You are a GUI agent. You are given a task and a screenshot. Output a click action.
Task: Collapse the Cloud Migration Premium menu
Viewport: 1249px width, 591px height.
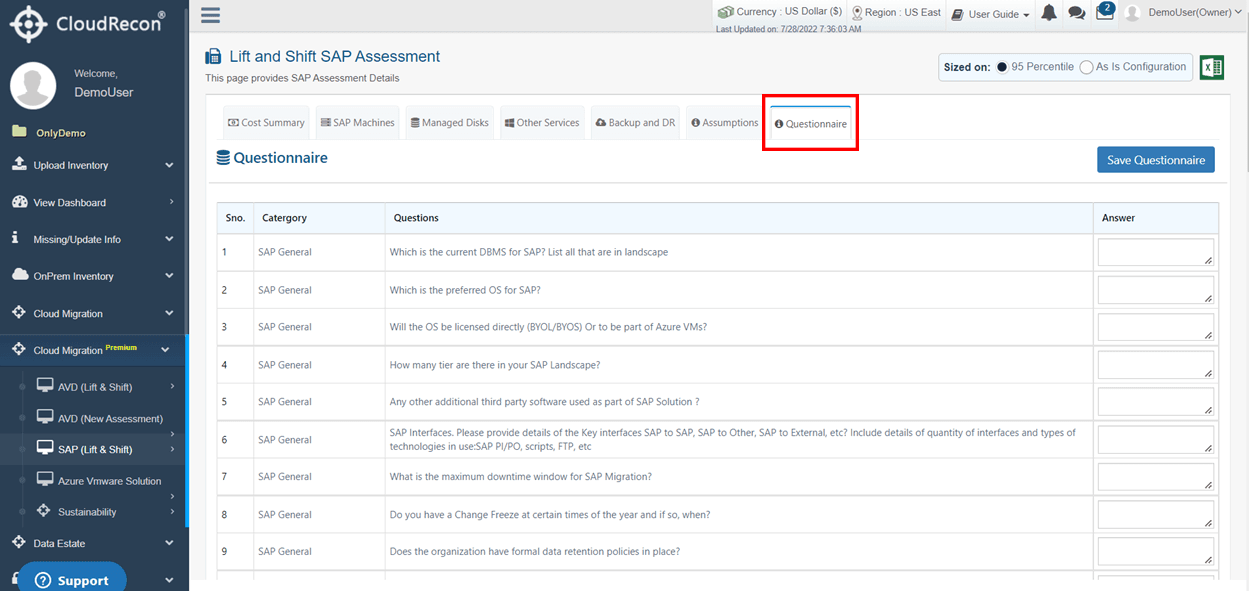tap(94, 350)
